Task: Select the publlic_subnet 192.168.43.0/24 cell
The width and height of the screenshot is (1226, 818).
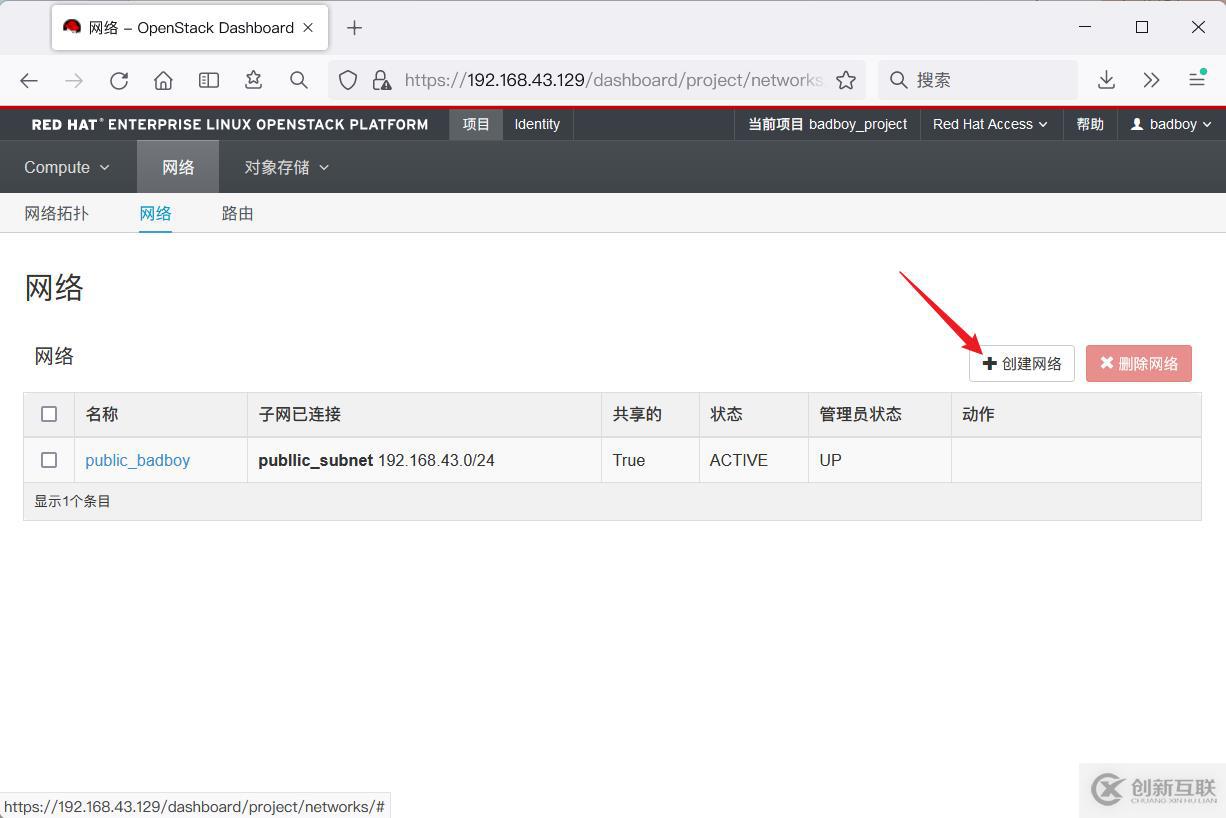Action: coord(424,460)
